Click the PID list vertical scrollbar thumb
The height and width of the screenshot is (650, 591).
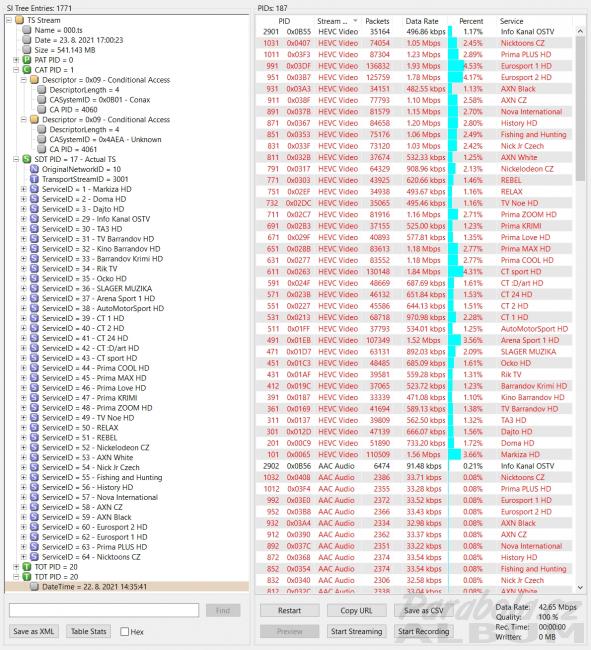click(x=580, y=109)
